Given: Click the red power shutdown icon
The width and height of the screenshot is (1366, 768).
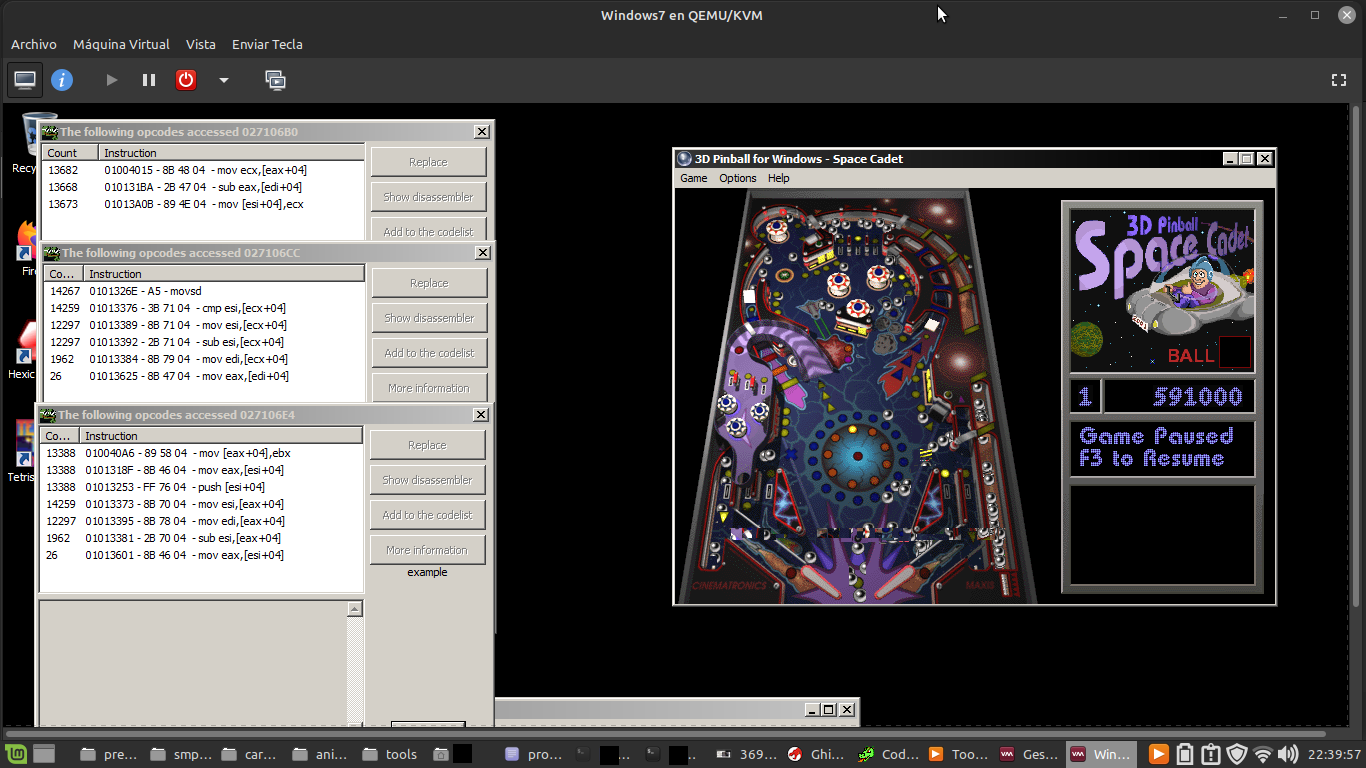Looking at the screenshot, I should click(186, 80).
